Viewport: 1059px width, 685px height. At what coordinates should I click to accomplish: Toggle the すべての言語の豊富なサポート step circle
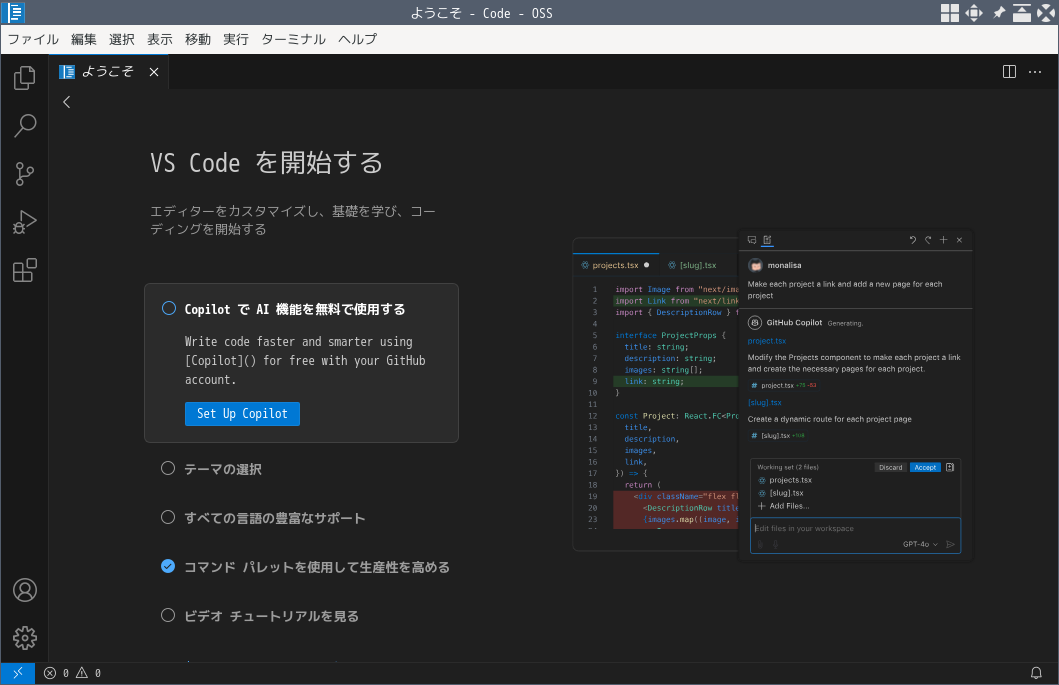[x=168, y=518]
